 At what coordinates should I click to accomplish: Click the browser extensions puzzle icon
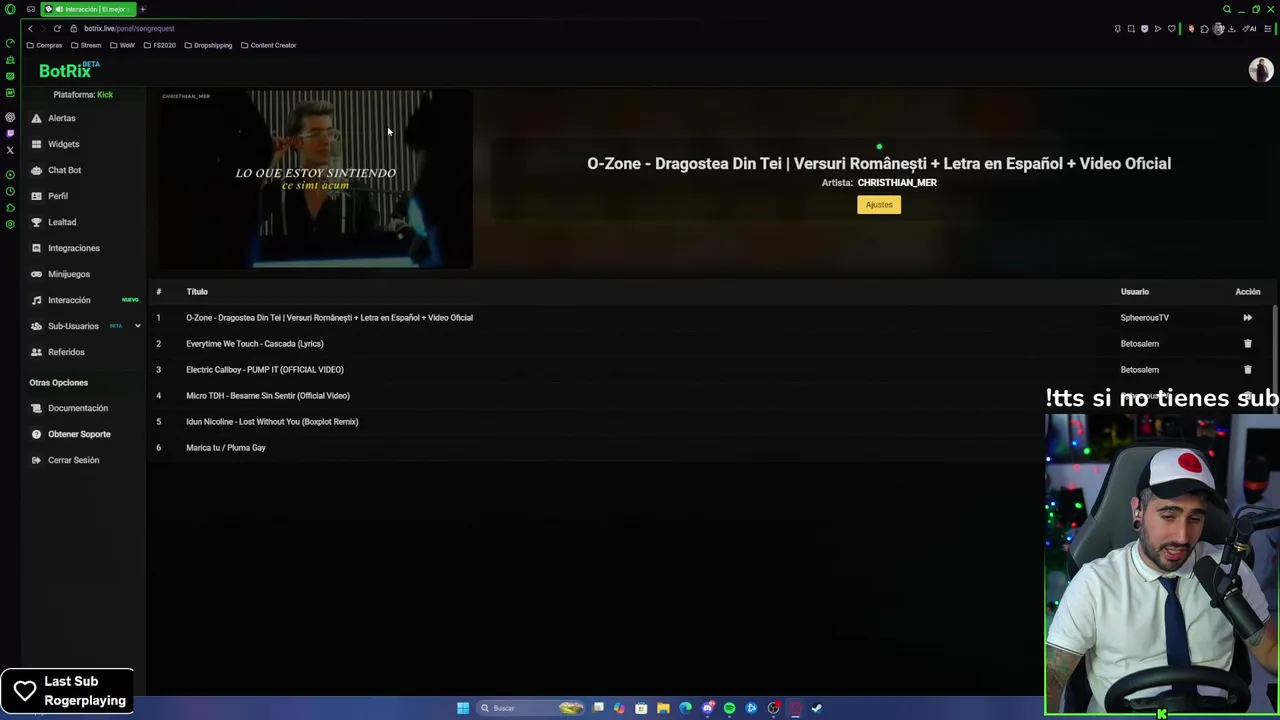[x=1204, y=29]
